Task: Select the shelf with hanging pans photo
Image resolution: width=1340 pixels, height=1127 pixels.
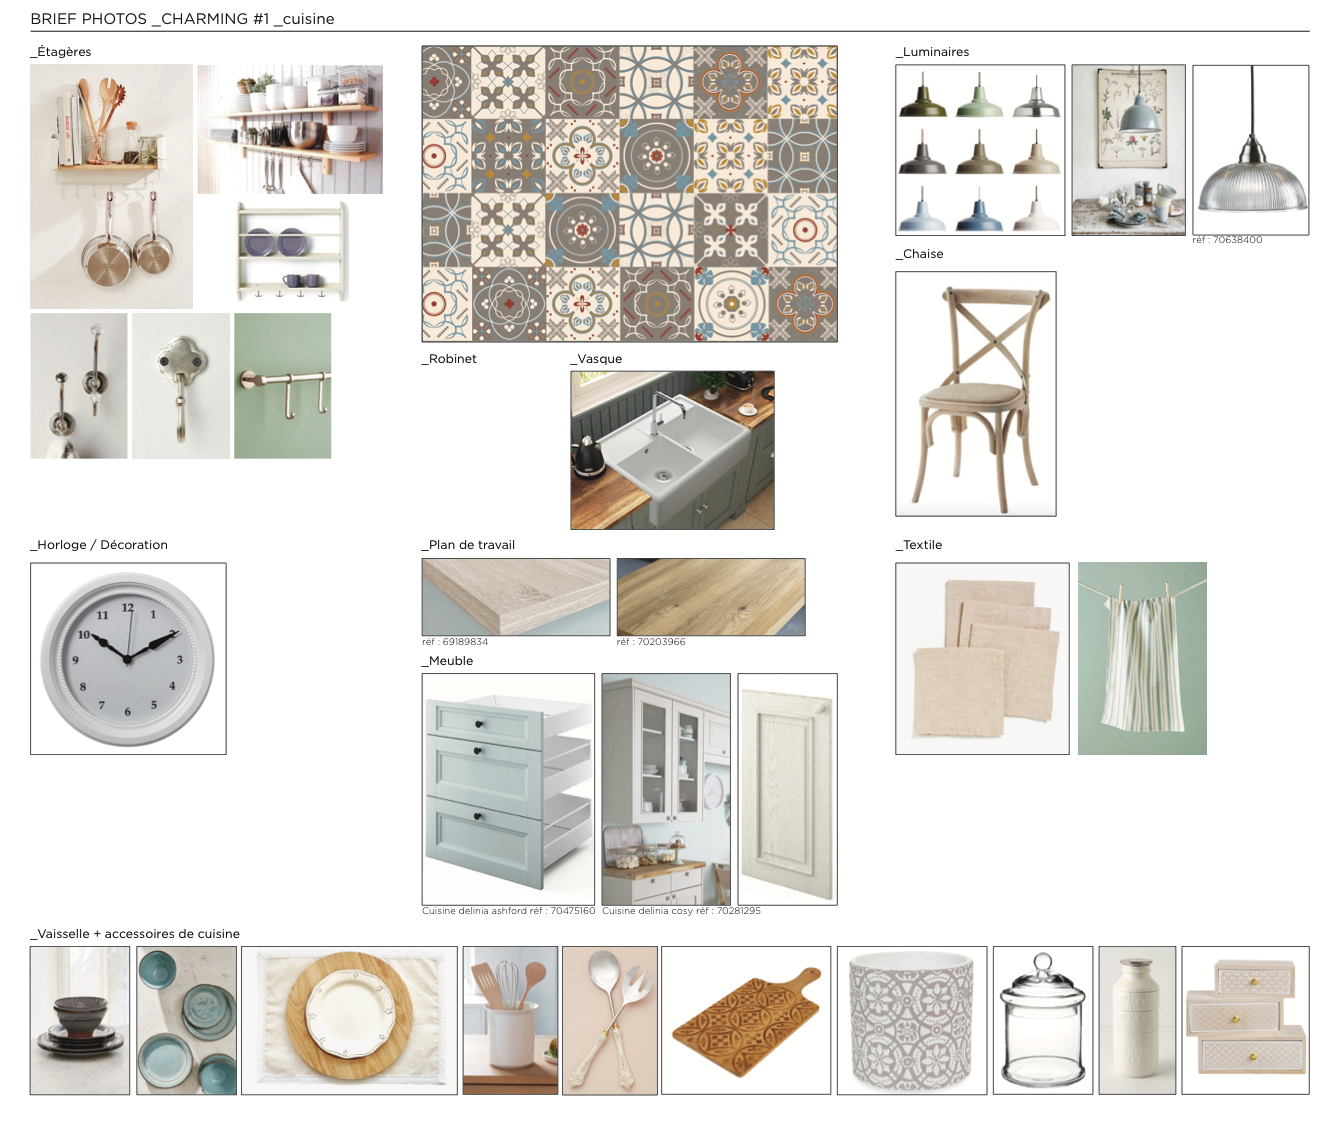Action: (x=111, y=187)
